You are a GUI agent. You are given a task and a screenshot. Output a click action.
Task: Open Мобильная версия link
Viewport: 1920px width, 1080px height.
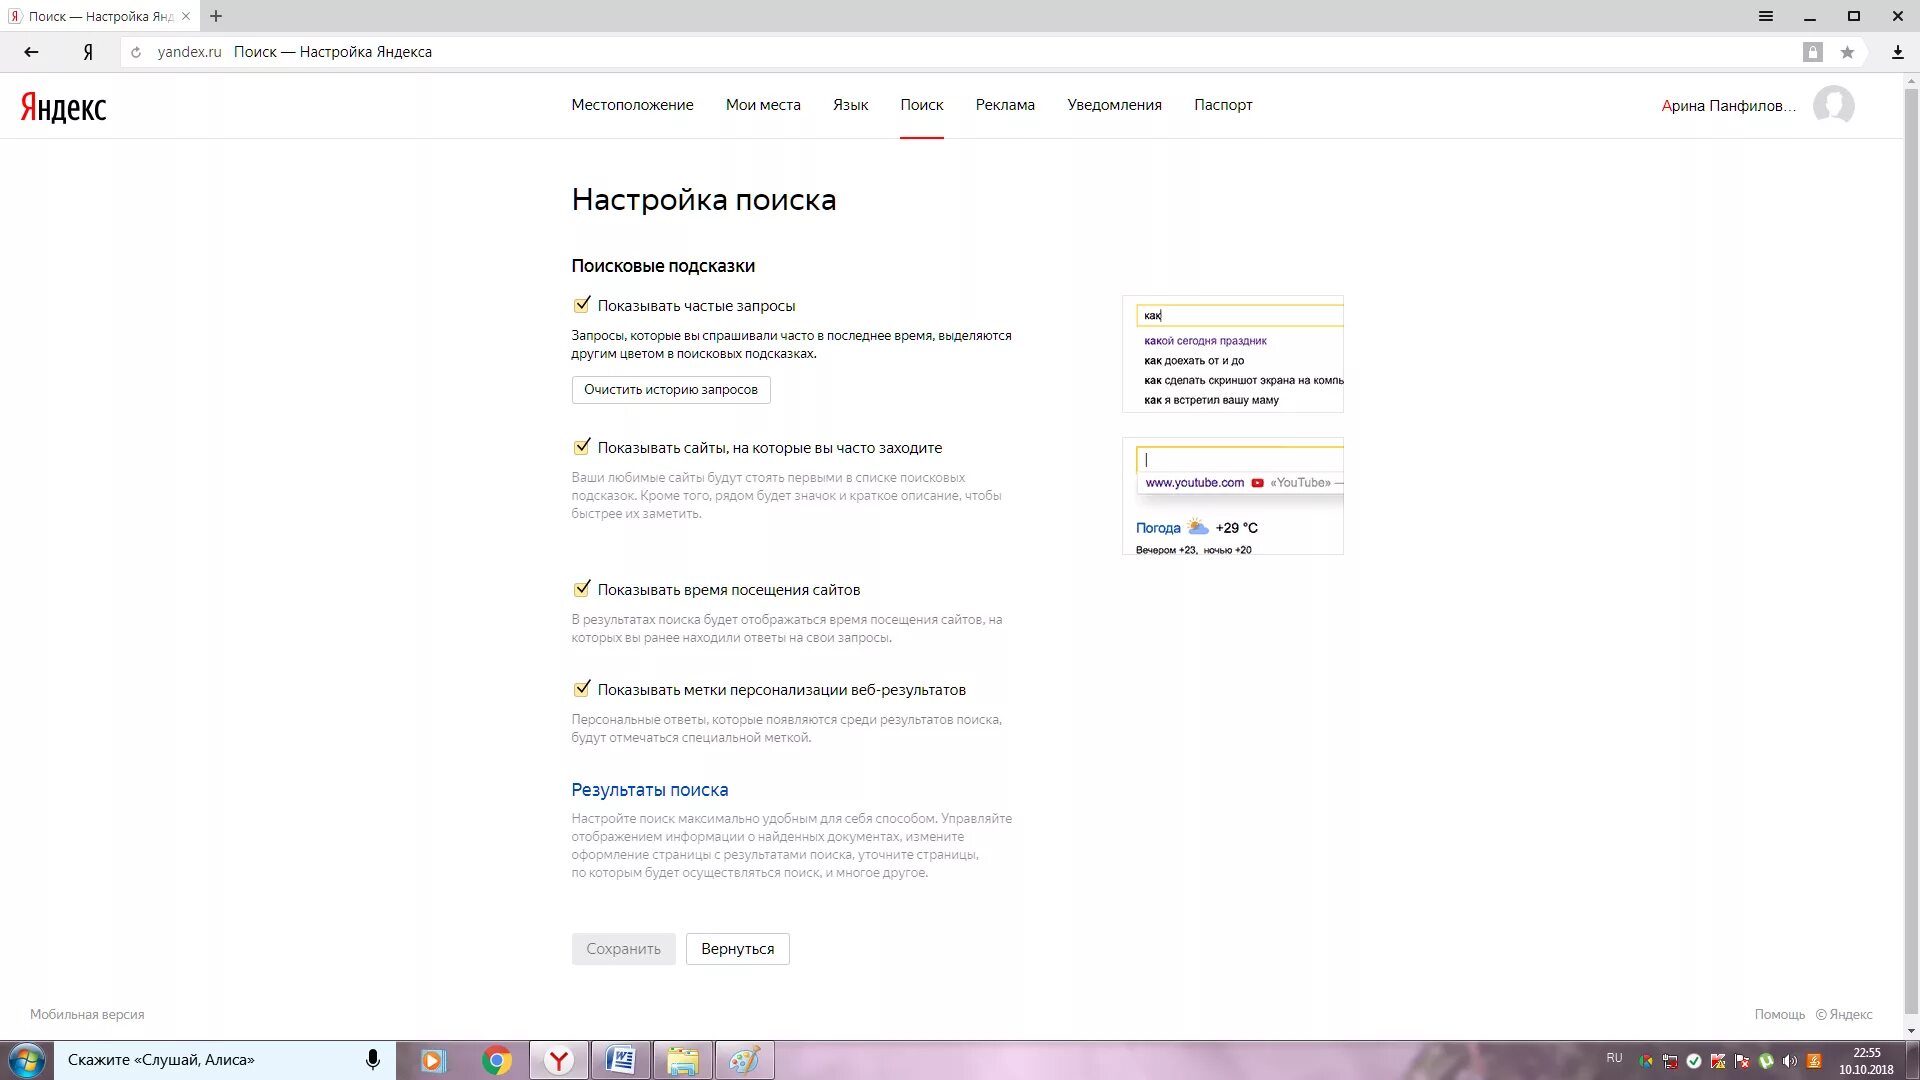(x=87, y=1014)
